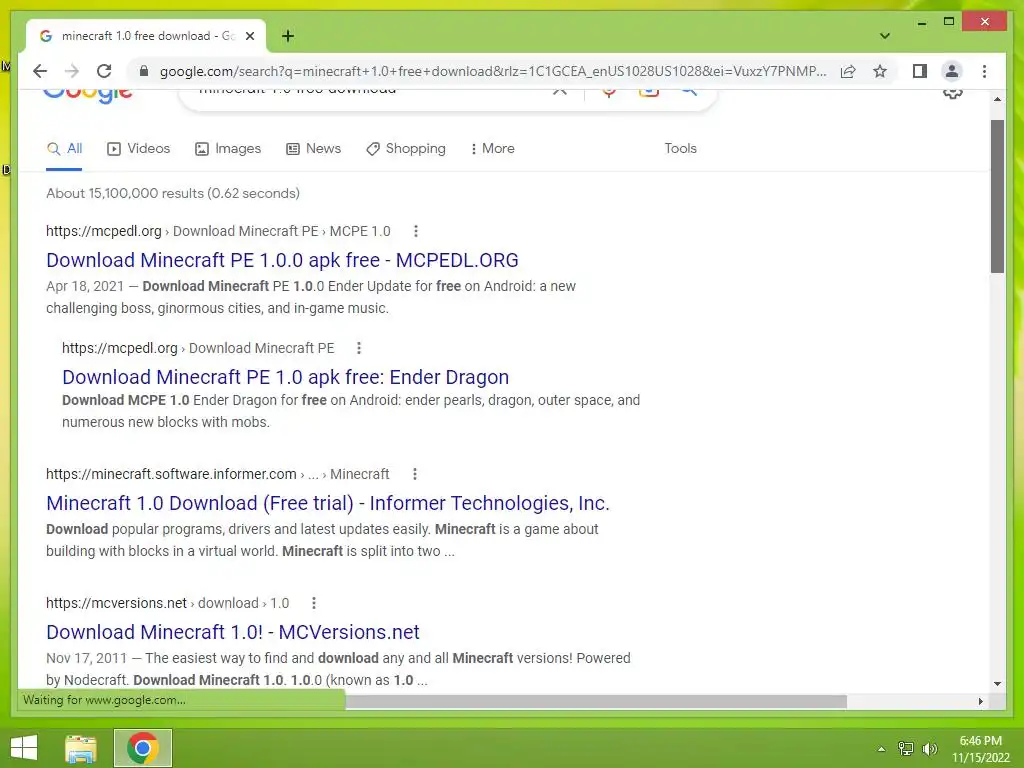
Task: Switch to Videos results tab
Action: [x=138, y=149]
